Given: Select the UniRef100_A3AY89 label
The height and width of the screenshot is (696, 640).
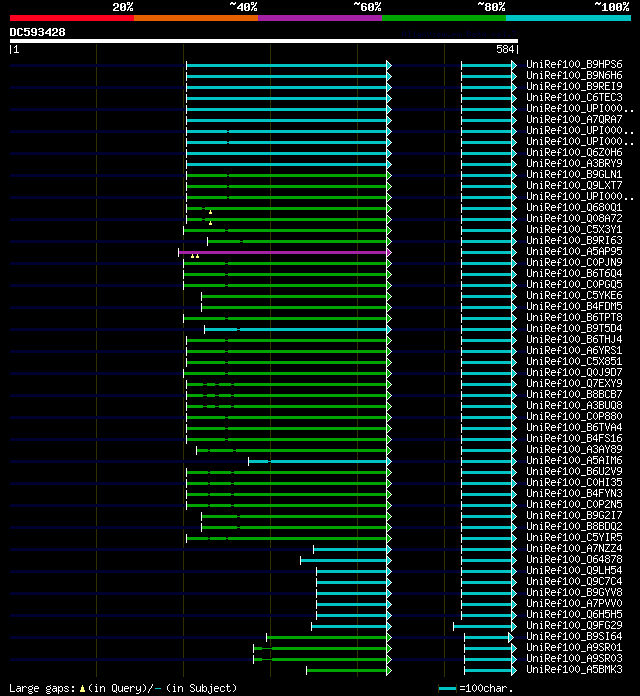Looking at the screenshot, I should (574, 450).
